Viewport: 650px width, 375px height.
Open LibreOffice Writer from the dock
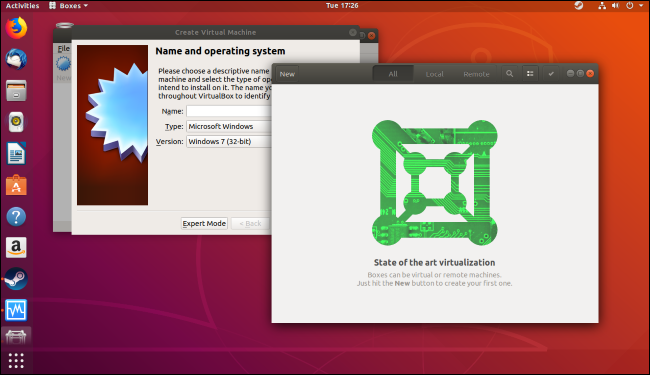click(16, 153)
